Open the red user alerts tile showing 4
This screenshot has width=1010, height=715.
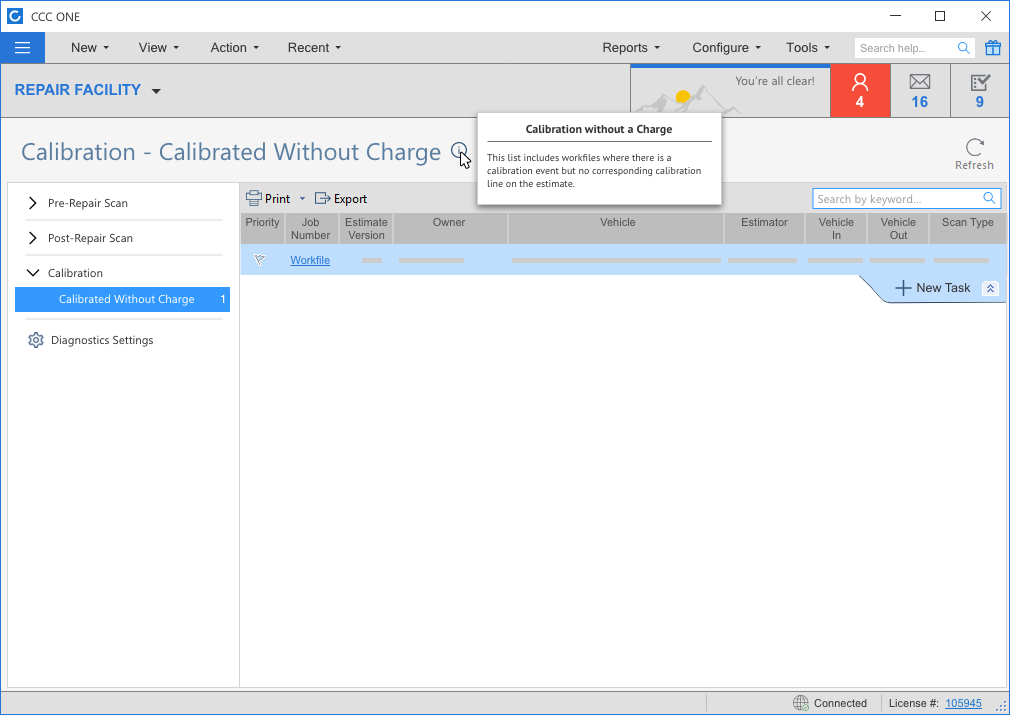click(x=860, y=91)
